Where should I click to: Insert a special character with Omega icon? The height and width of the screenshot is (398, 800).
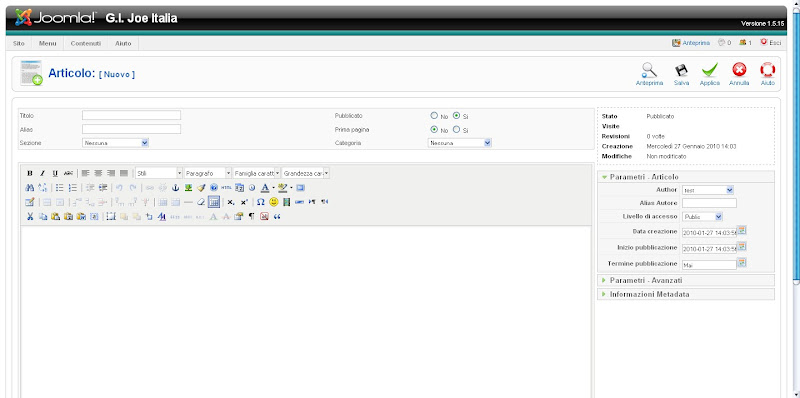(x=261, y=202)
